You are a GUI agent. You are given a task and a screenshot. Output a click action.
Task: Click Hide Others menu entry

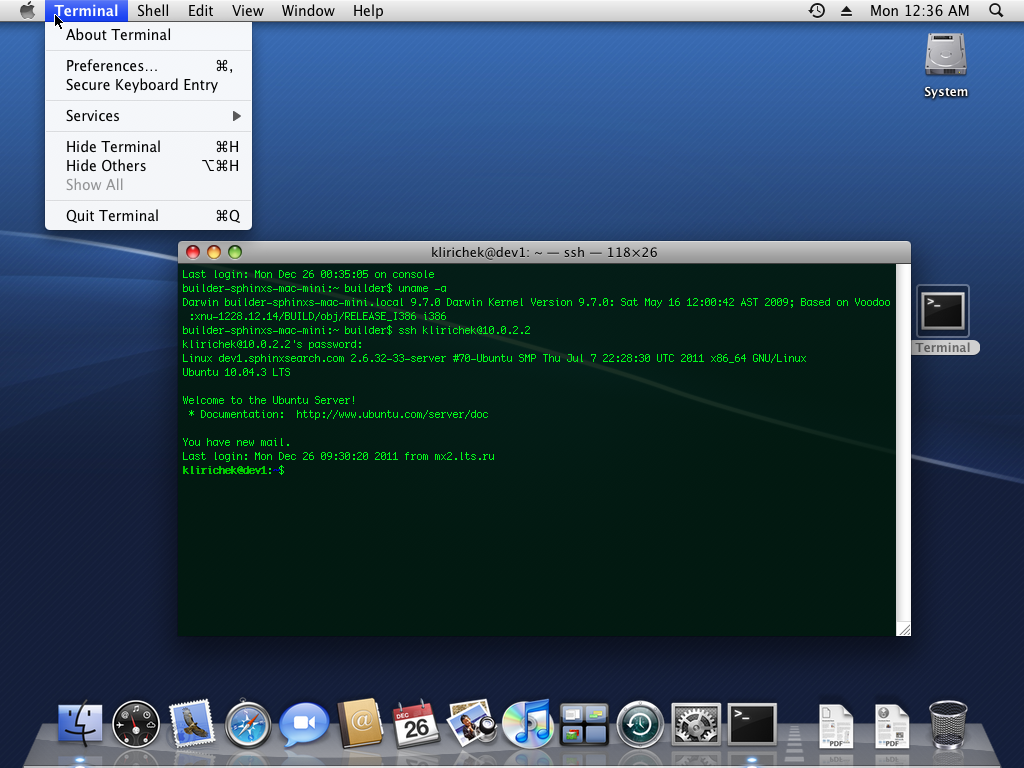(106, 166)
